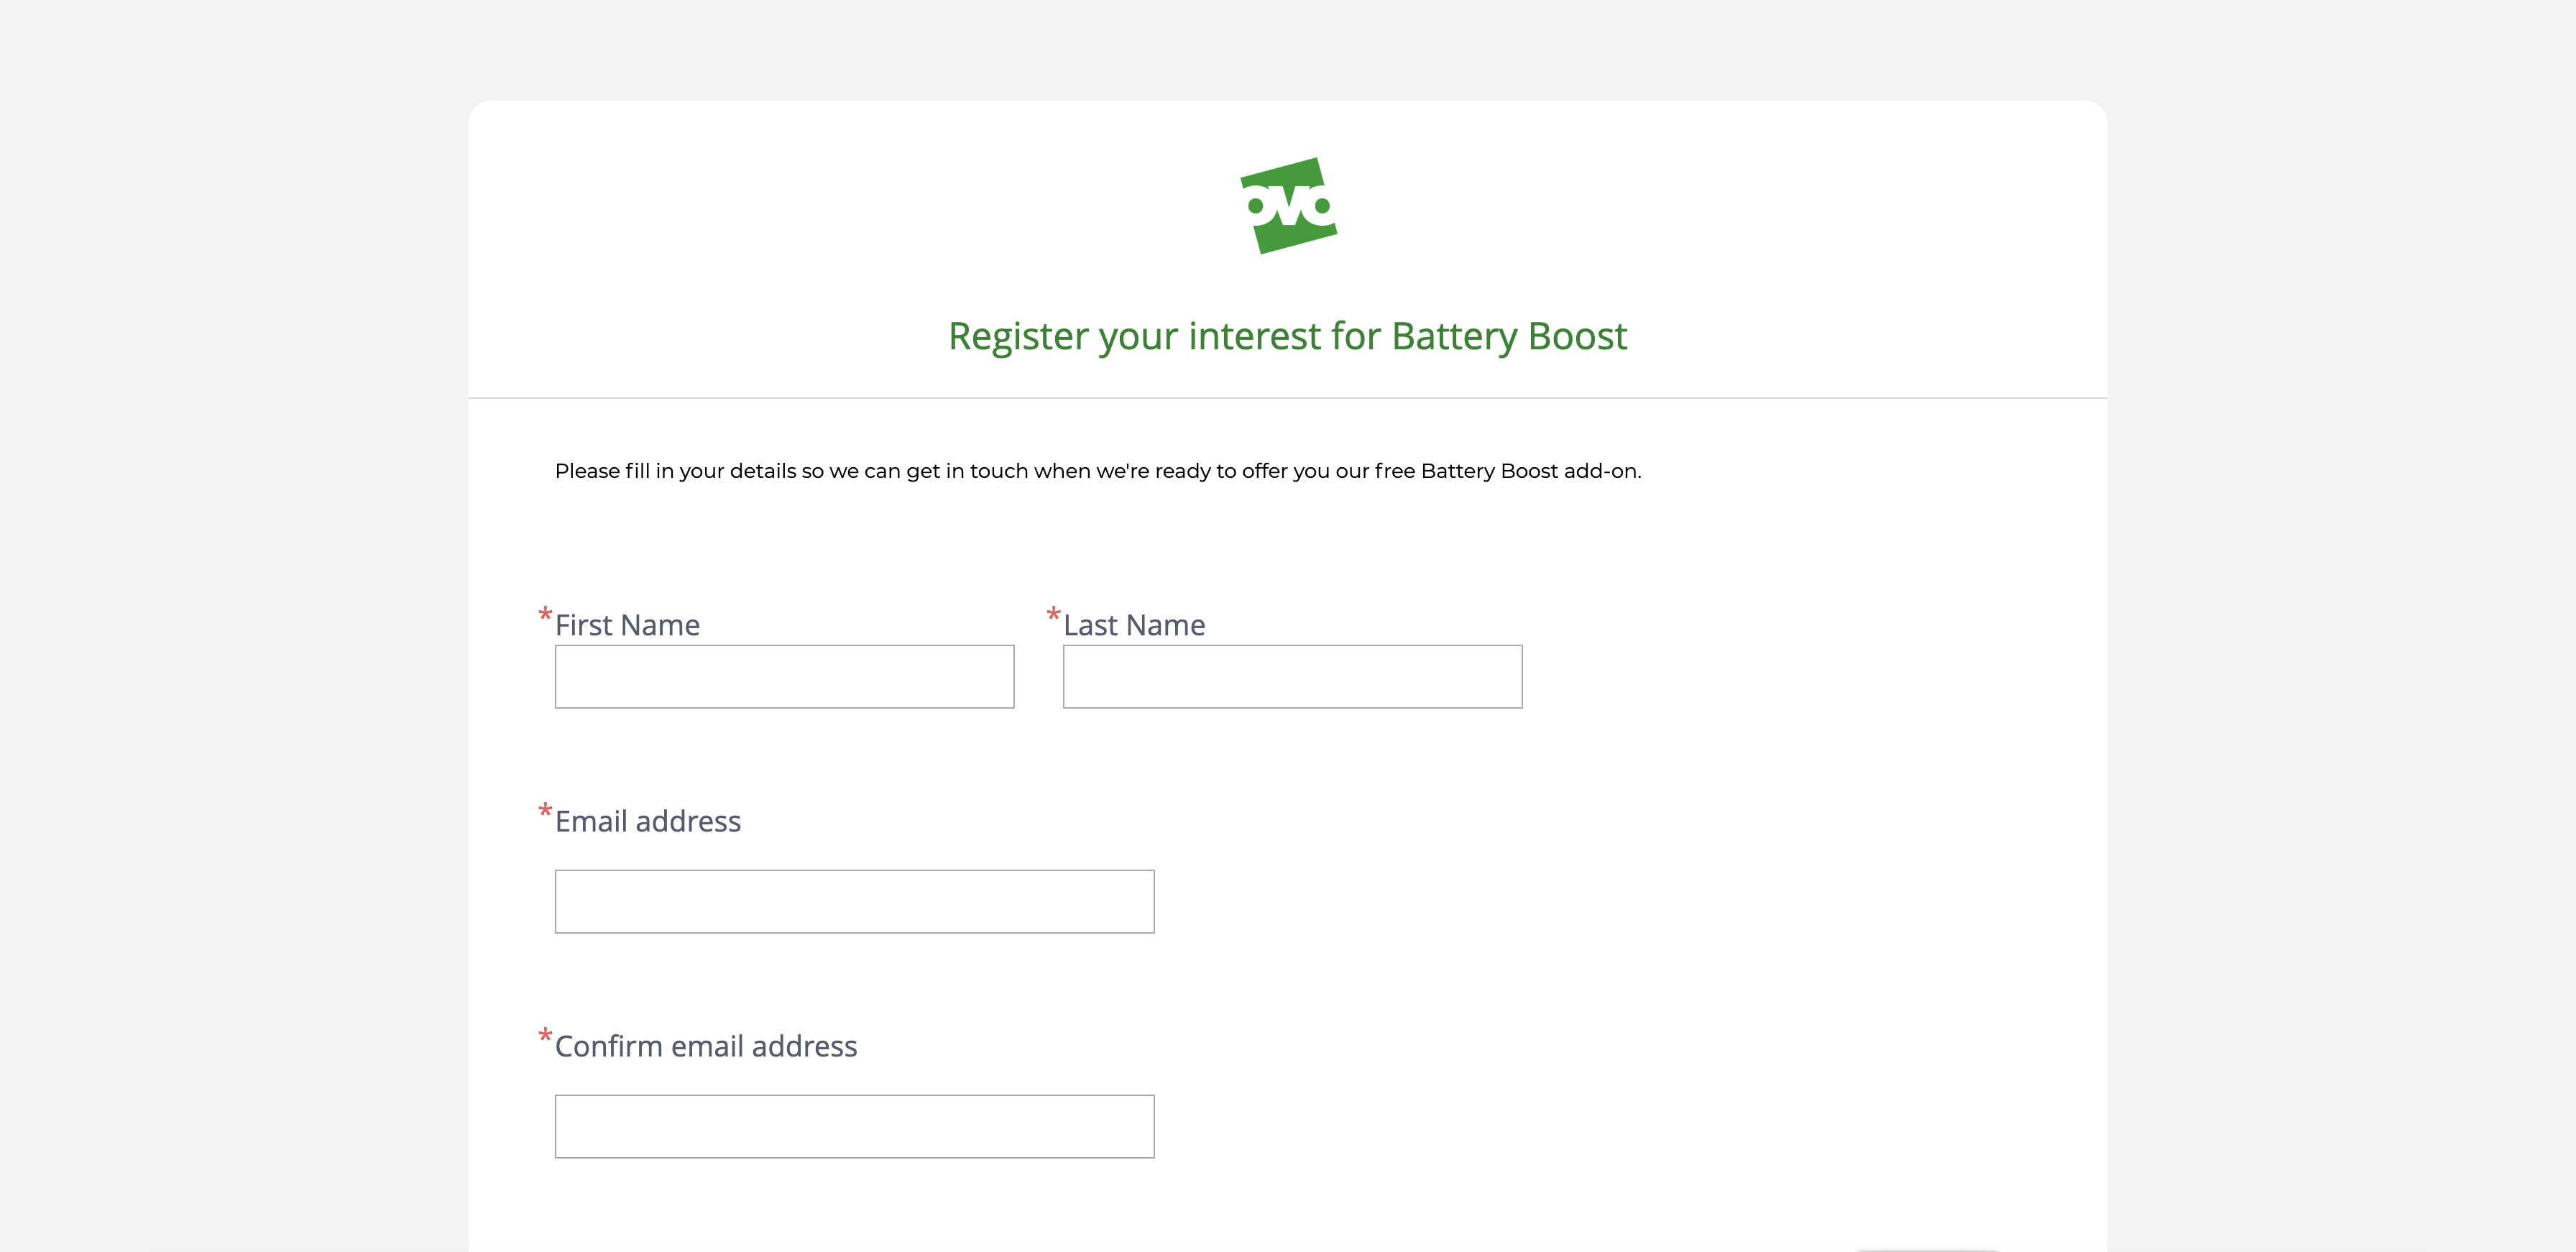Click the Email address label
Image resolution: width=2576 pixels, height=1252 pixels.
[x=648, y=821]
